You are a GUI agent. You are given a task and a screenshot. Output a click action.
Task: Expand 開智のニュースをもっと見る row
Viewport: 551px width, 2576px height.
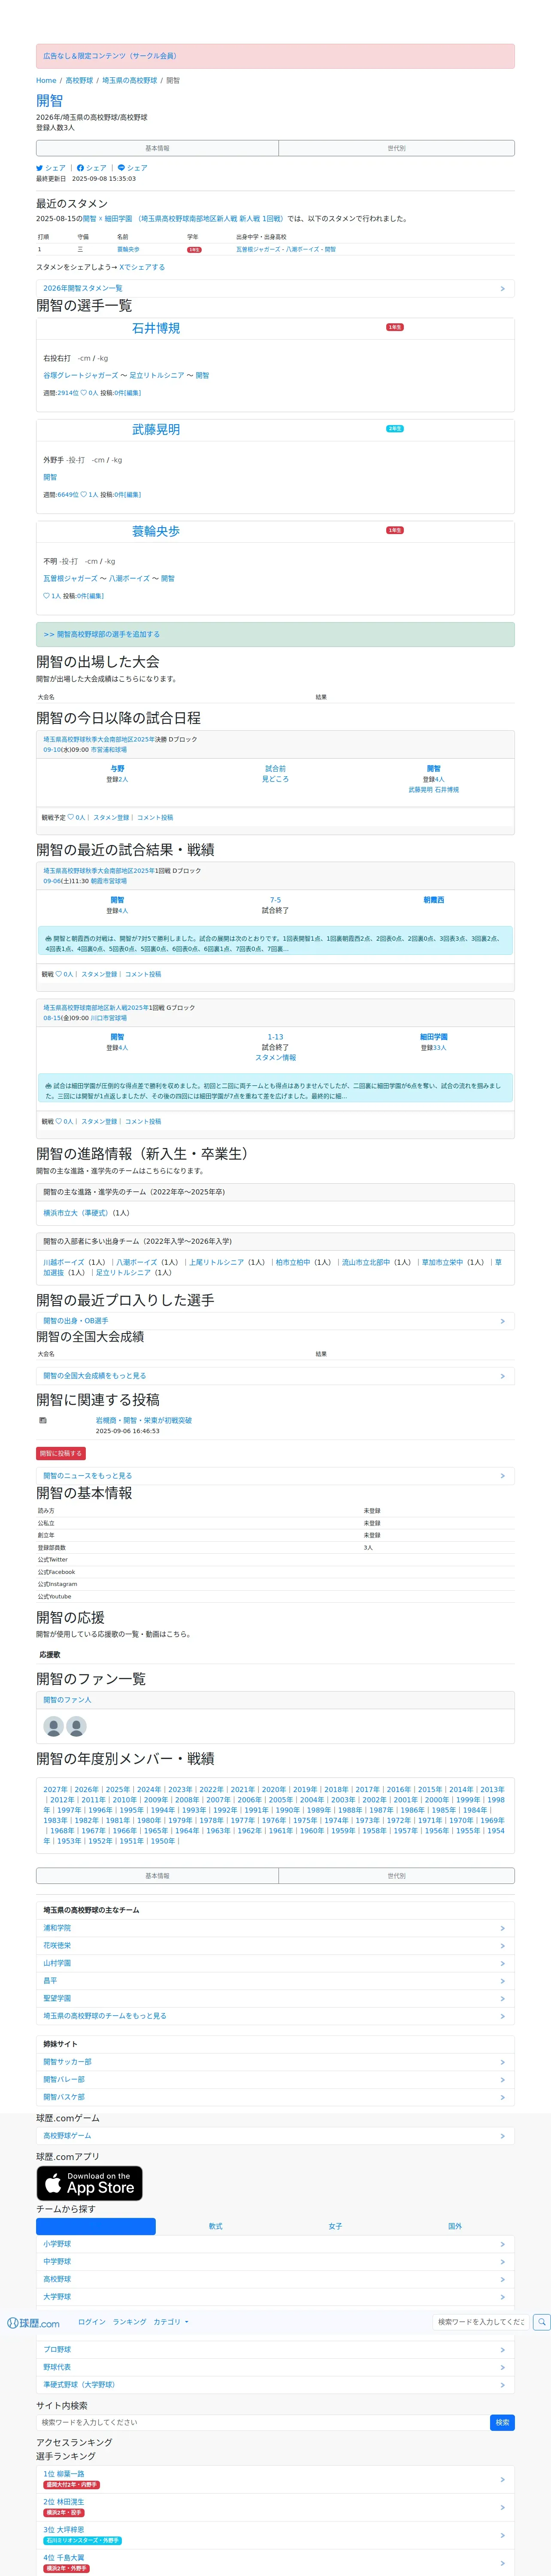[275, 1476]
